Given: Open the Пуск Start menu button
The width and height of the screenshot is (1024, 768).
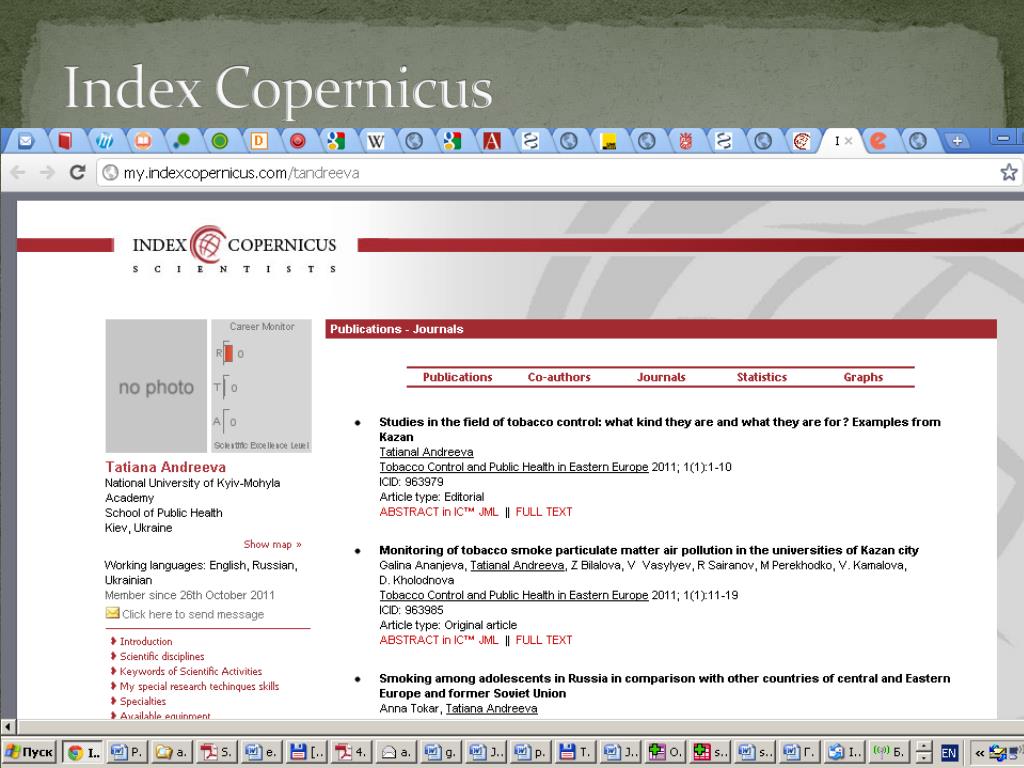Looking at the screenshot, I should point(29,752).
